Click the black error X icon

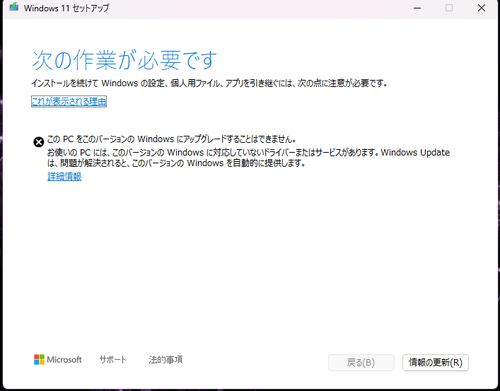[39, 142]
